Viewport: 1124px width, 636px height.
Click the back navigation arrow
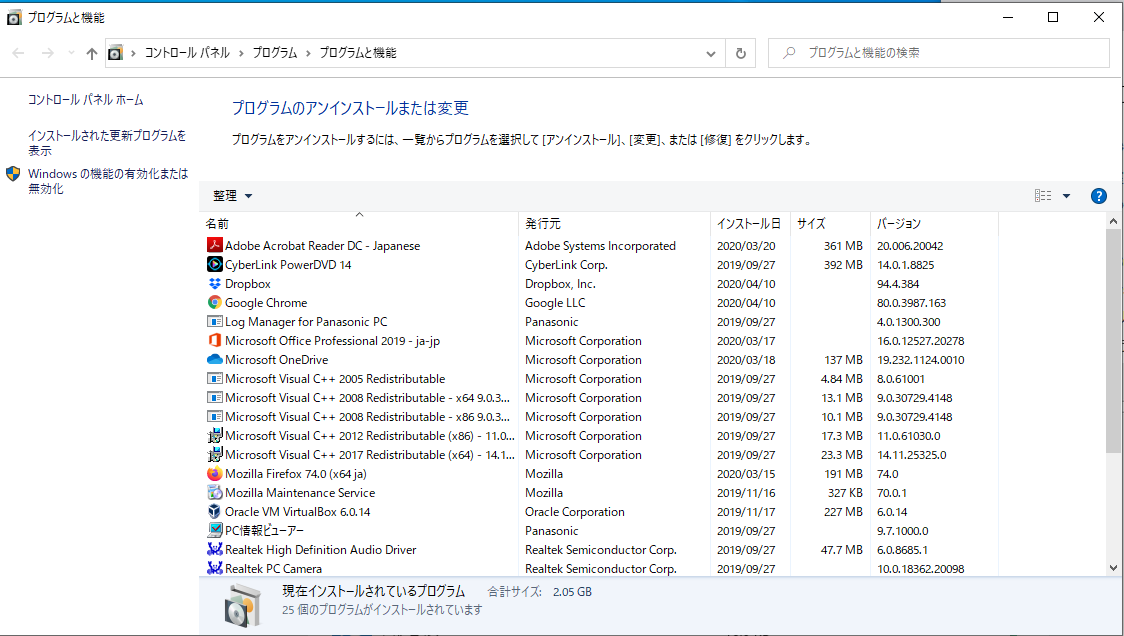click(19, 53)
